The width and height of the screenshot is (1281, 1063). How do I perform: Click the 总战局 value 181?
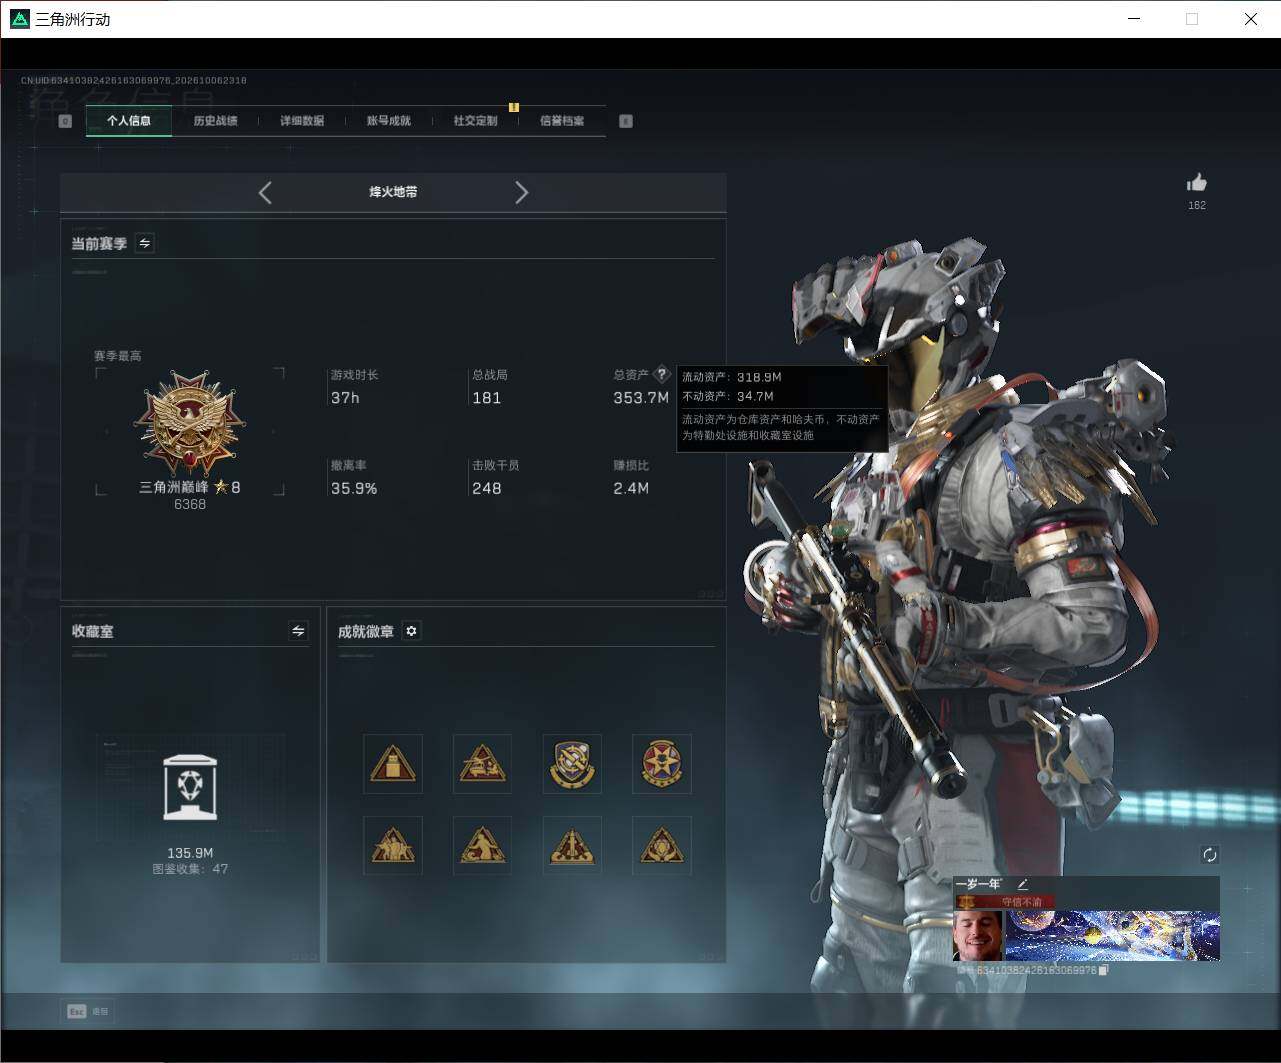point(487,398)
